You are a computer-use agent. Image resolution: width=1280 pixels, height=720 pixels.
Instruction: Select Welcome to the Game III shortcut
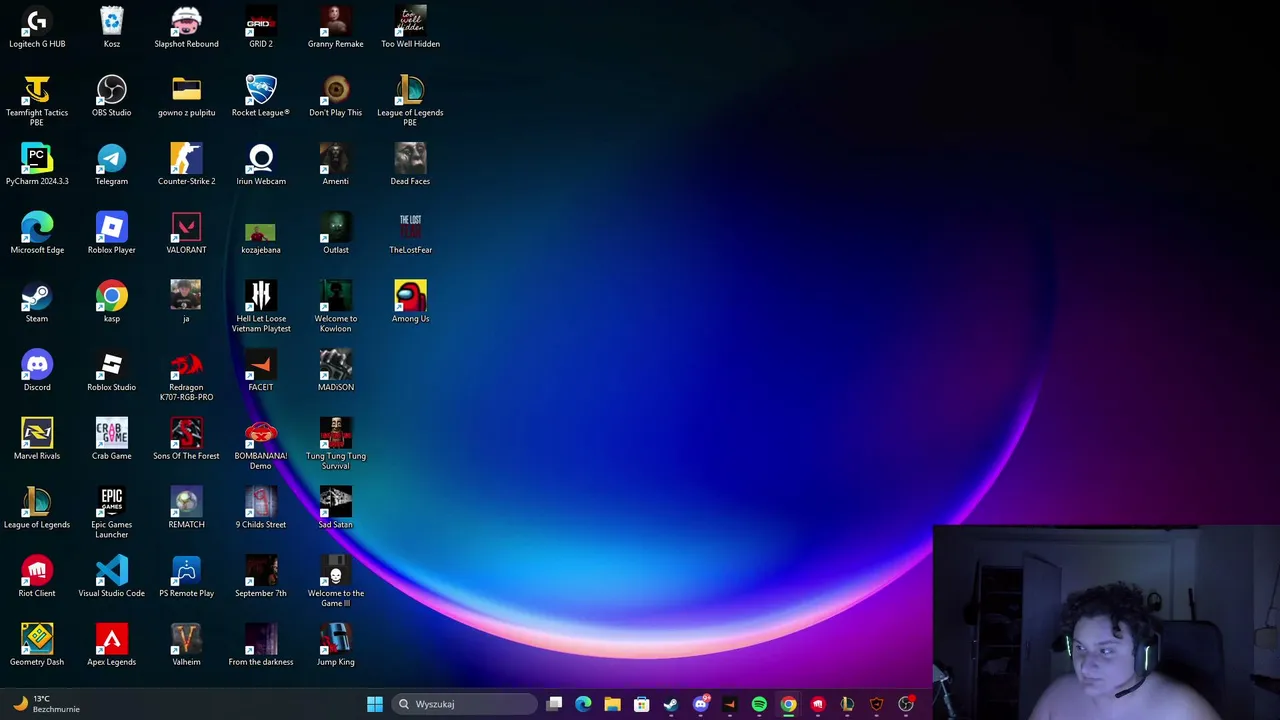point(336,582)
